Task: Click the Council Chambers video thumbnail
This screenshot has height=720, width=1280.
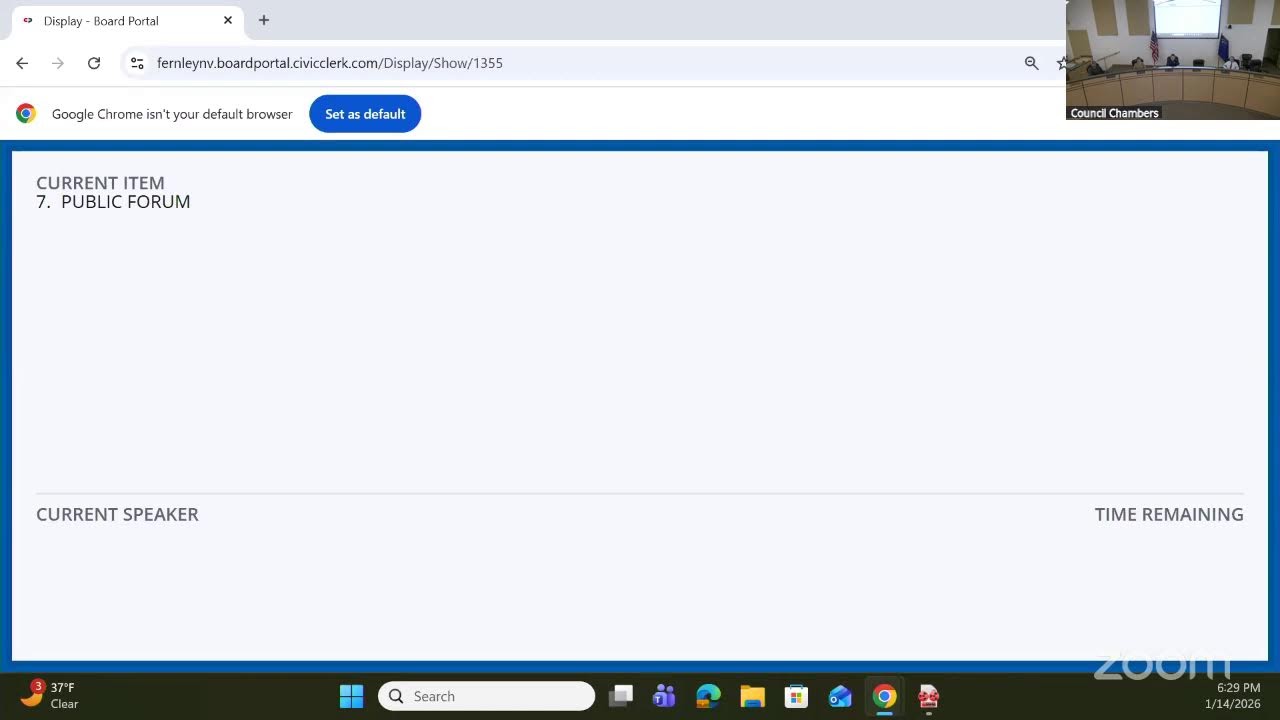Action: 1173,60
